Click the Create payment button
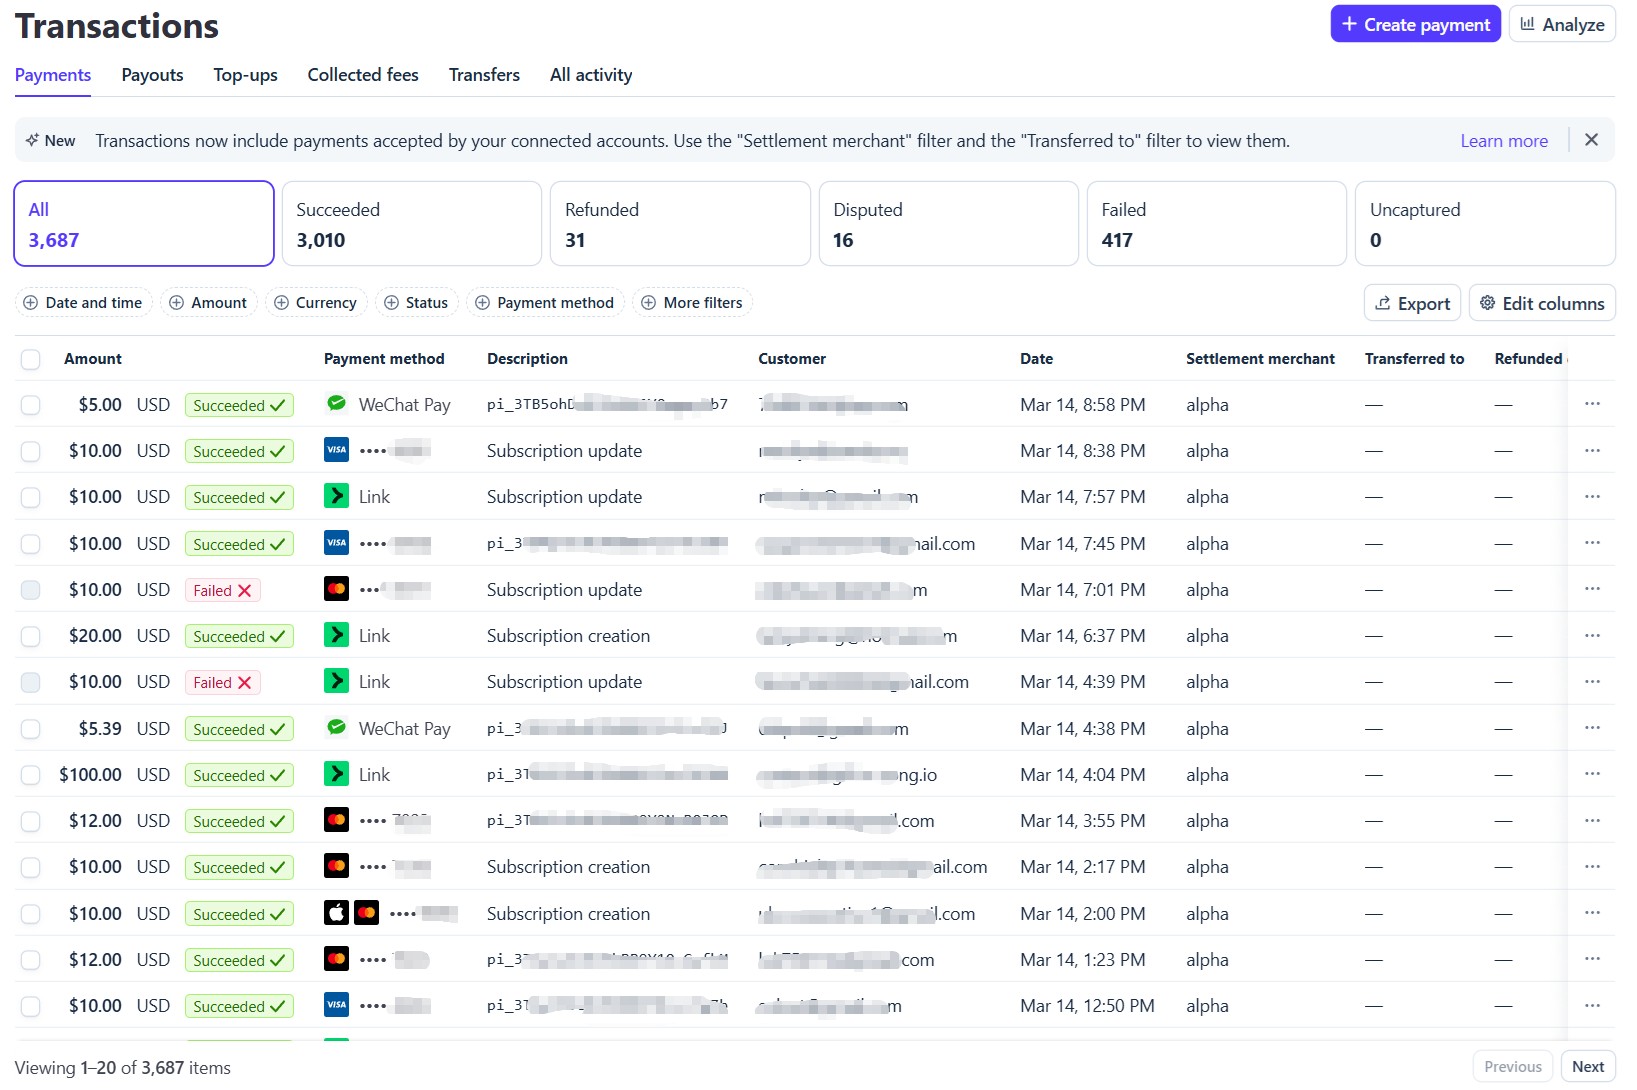The height and width of the screenshot is (1090, 1637). [x=1414, y=25]
